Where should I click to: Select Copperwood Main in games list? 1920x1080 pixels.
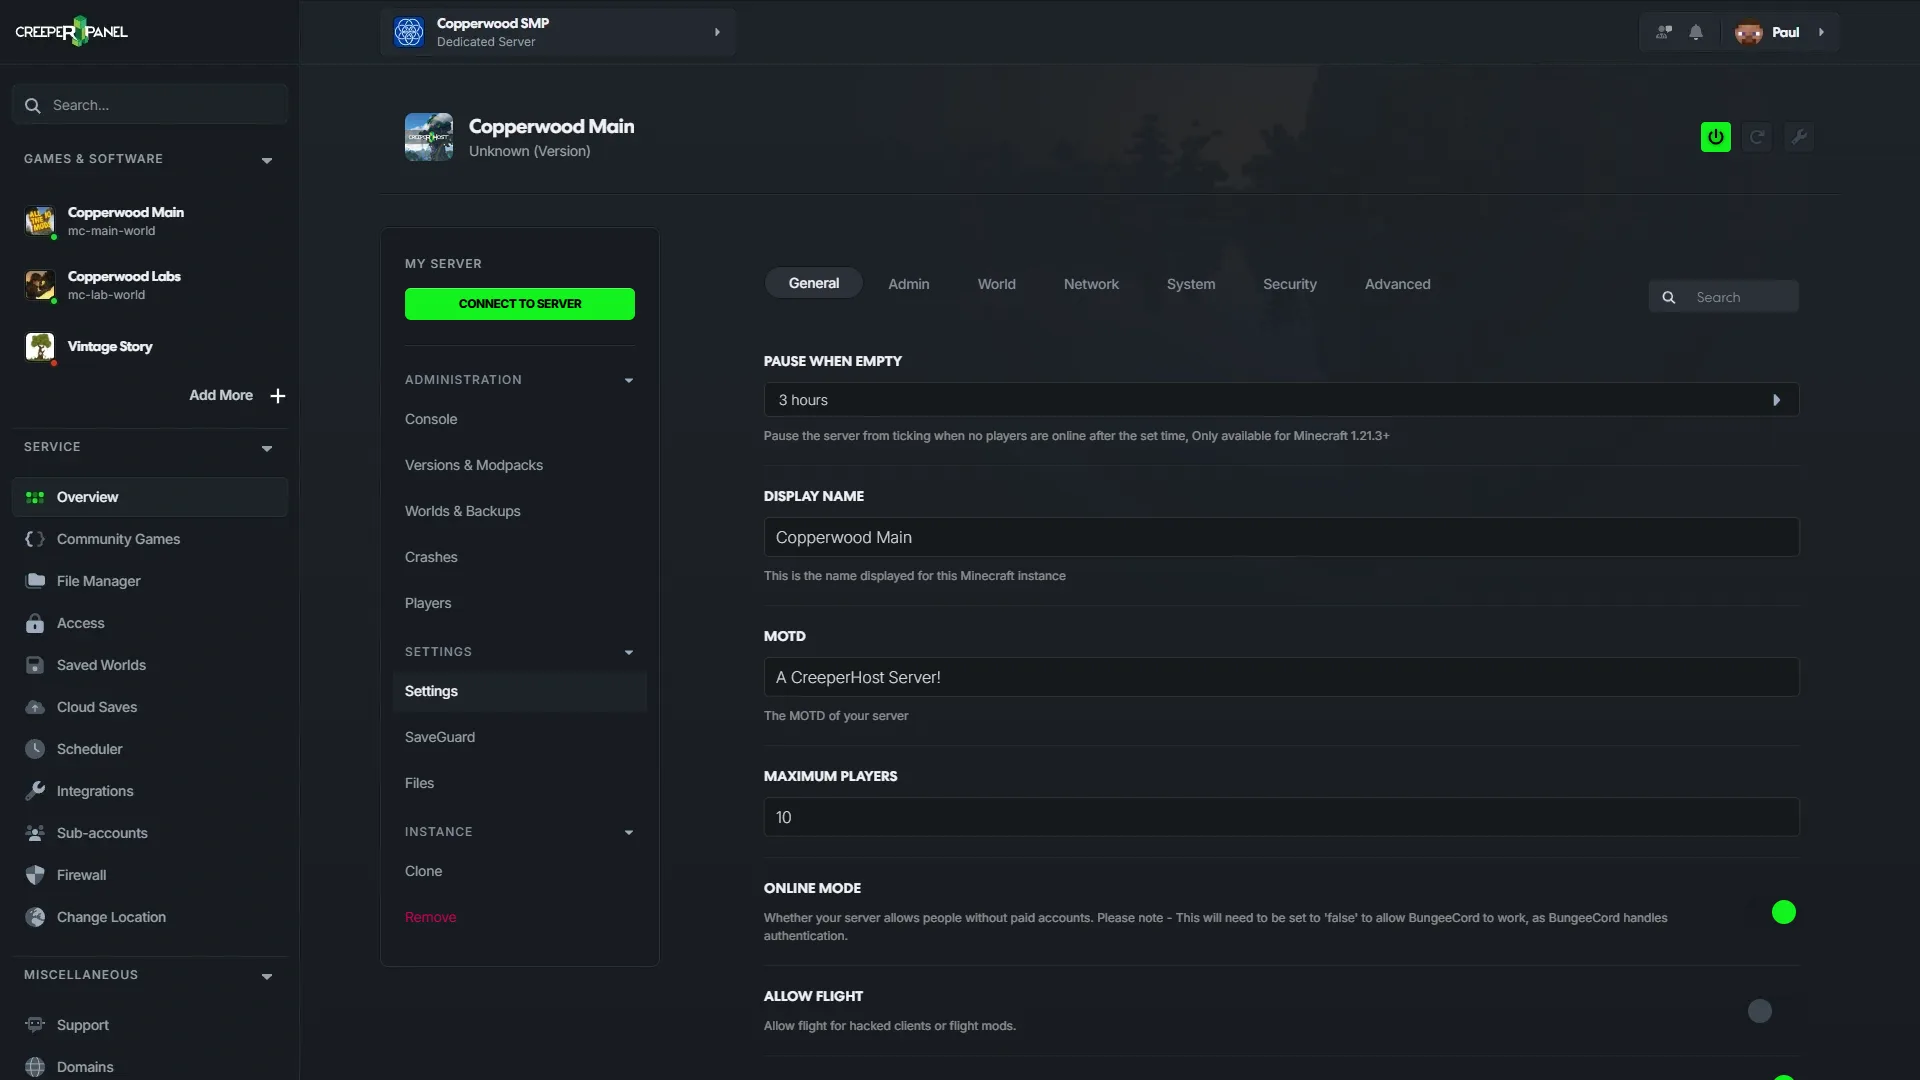coord(150,221)
